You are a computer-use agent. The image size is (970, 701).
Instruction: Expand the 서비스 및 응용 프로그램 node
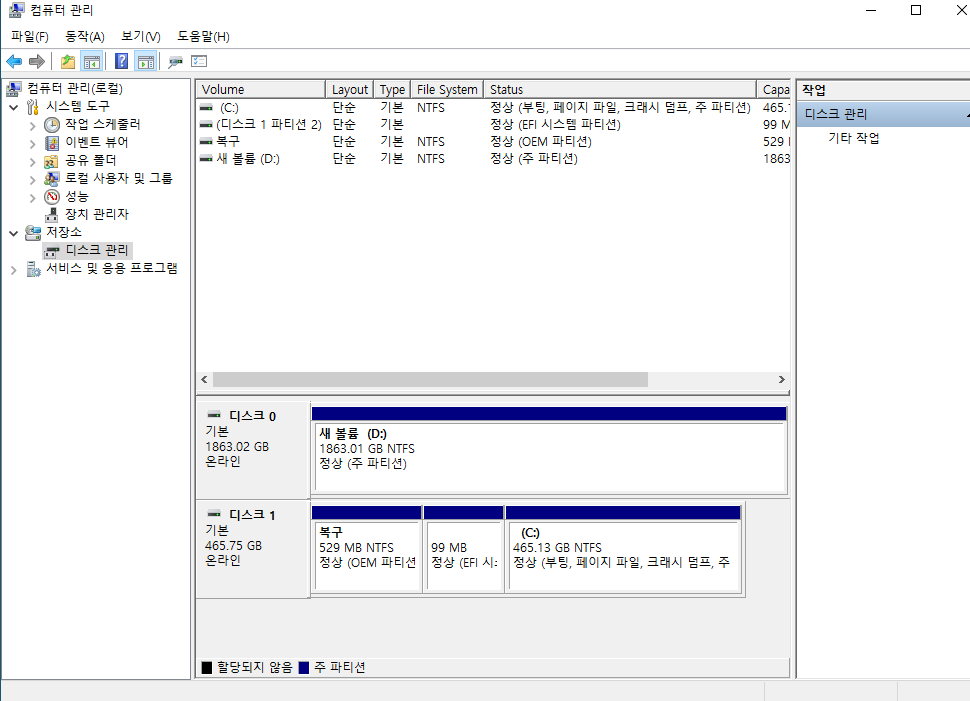coord(14,269)
